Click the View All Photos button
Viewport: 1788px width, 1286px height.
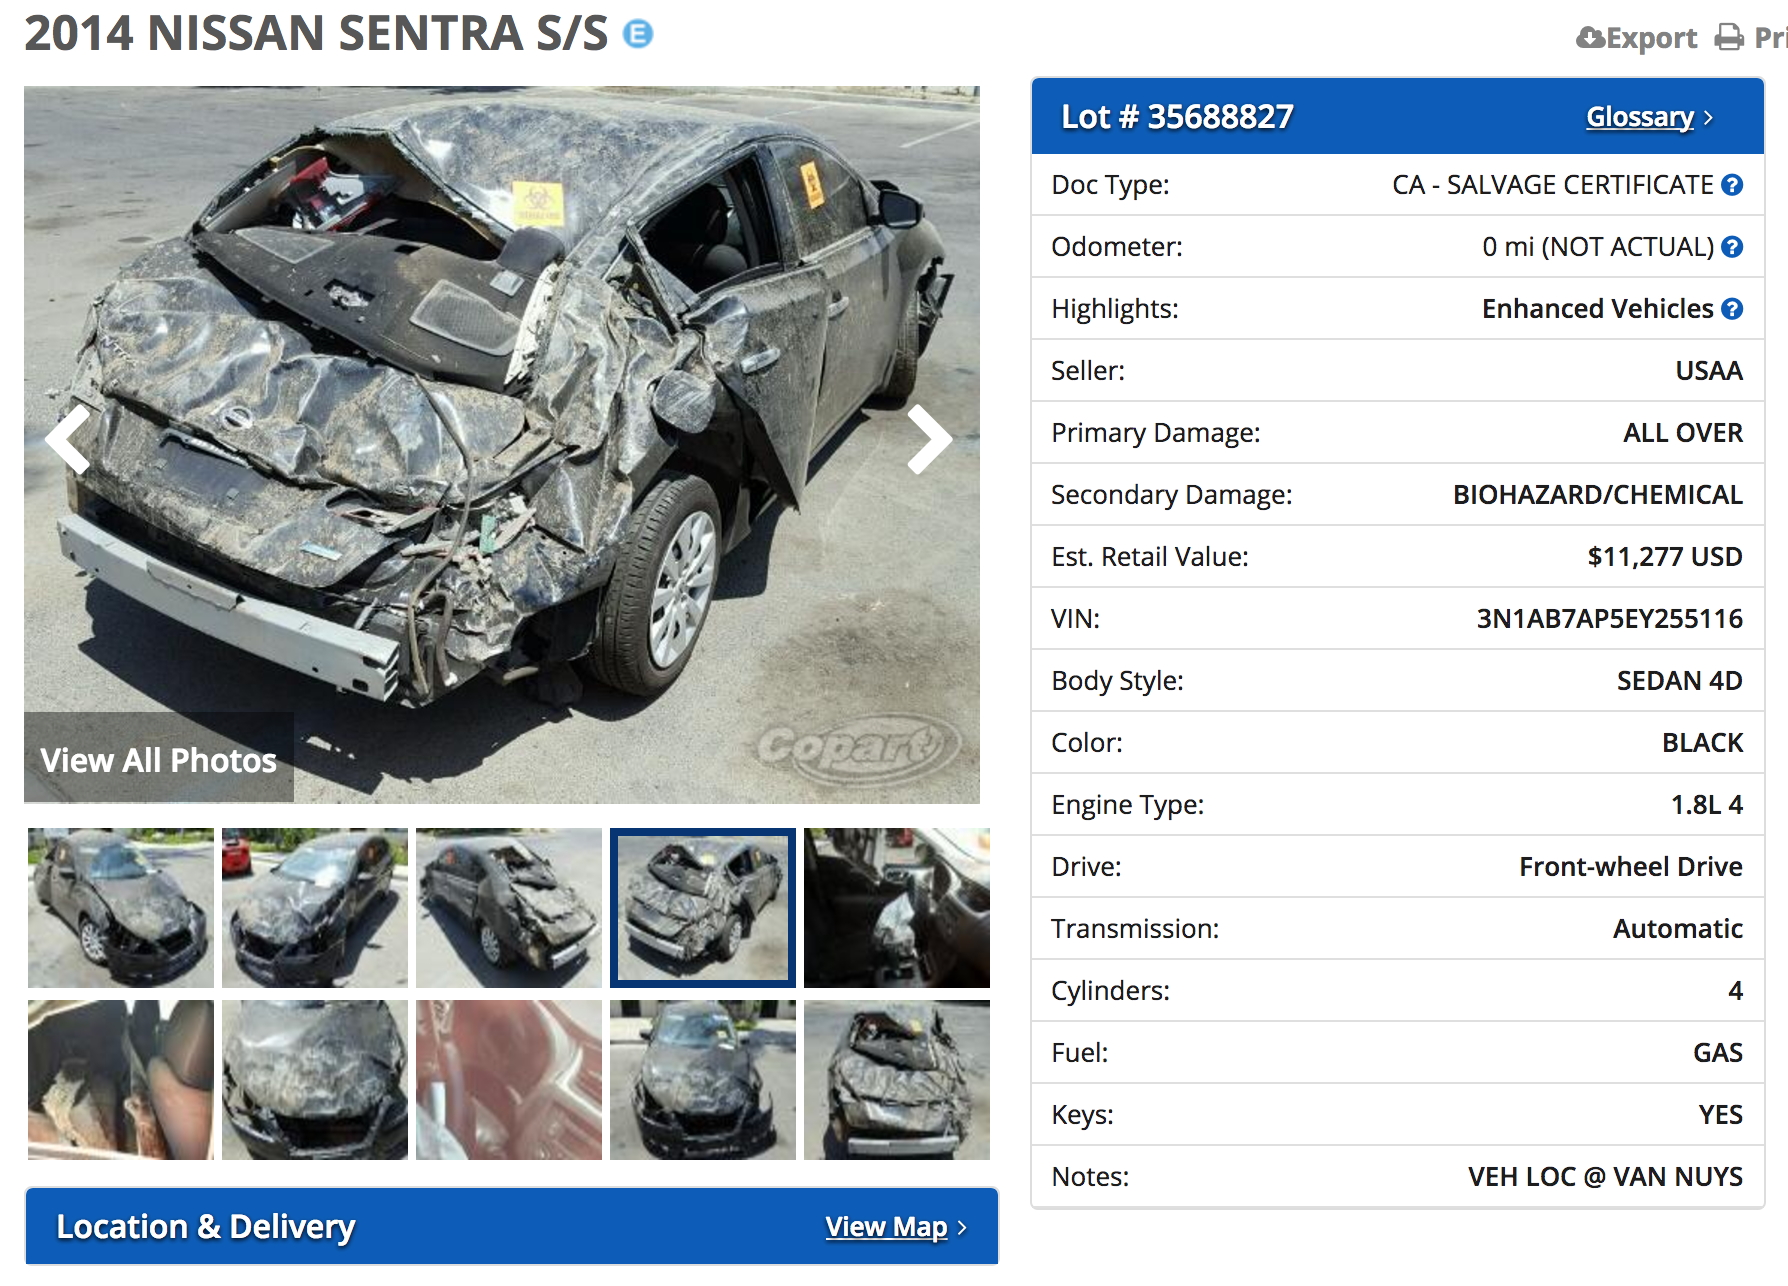[159, 759]
